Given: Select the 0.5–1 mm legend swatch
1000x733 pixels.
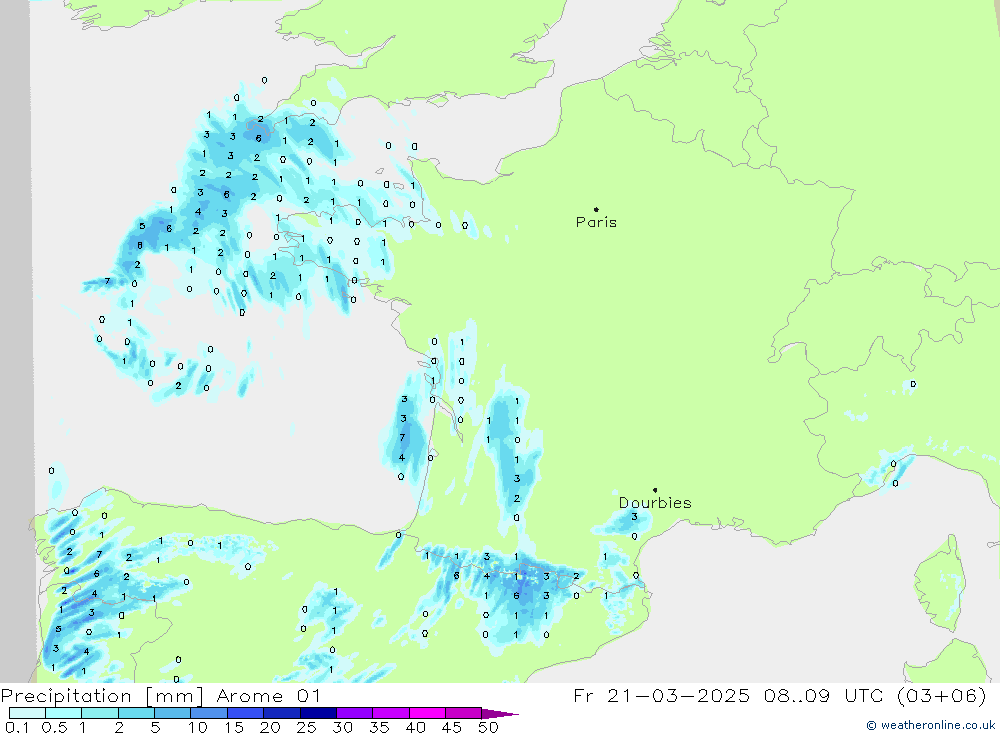Looking at the screenshot, I should (x=64, y=713).
